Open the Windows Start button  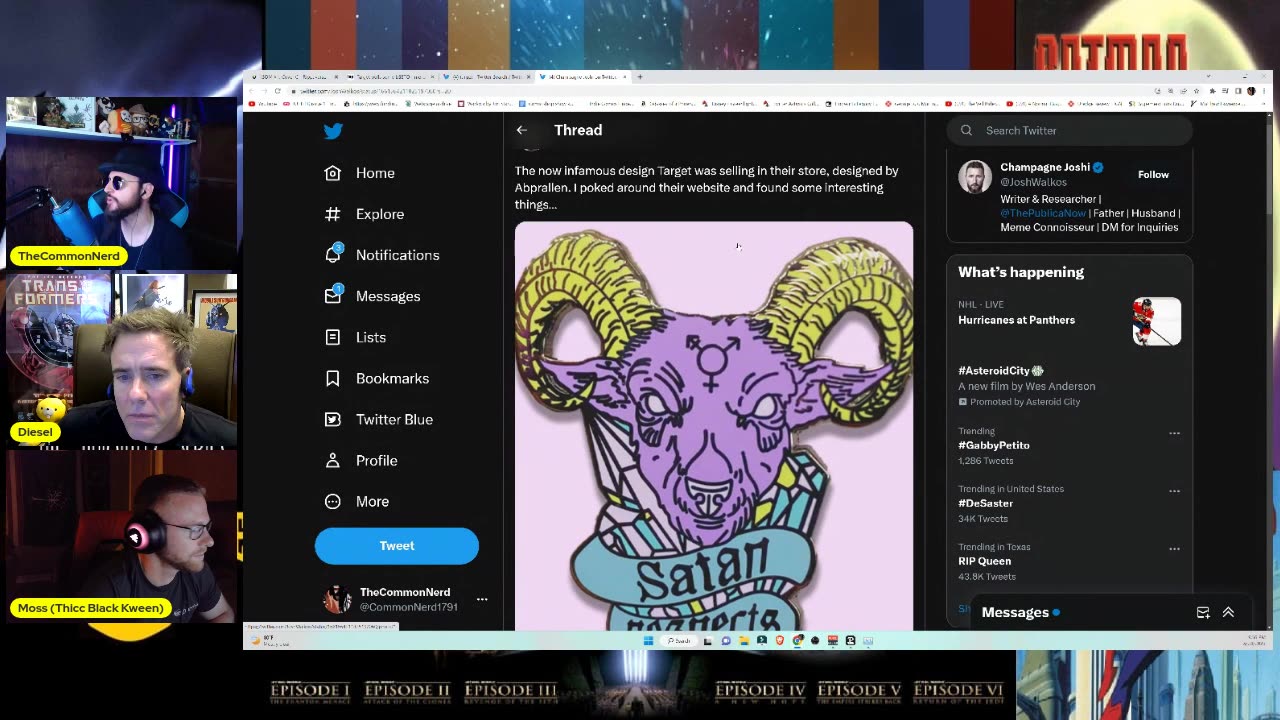coord(648,641)
